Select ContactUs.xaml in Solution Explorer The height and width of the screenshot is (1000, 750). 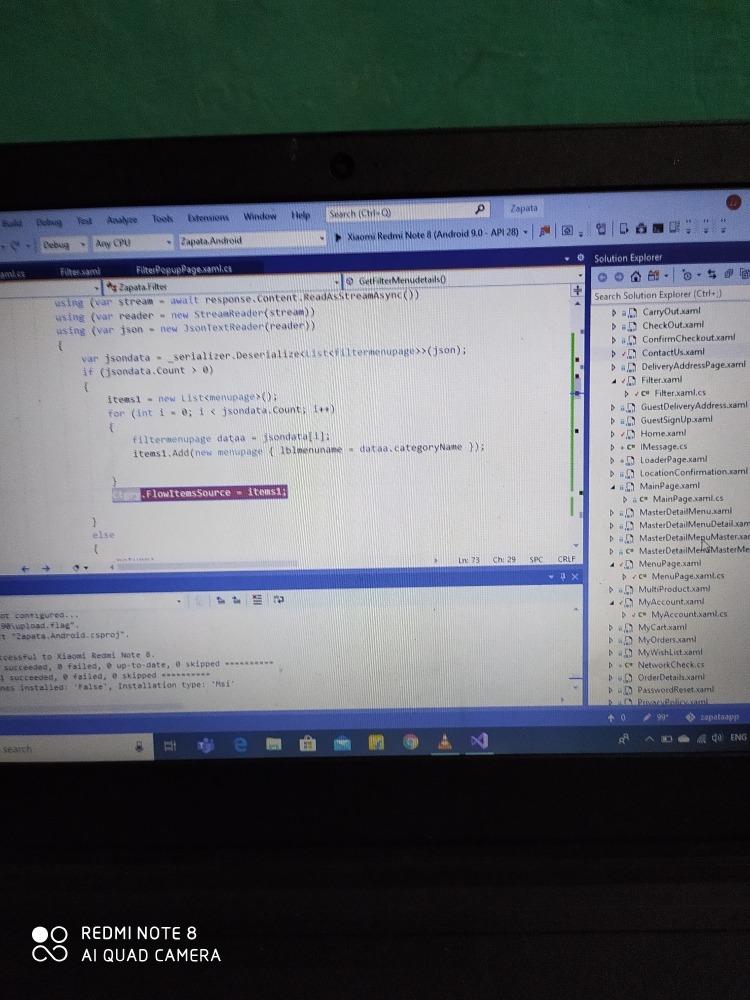(672, 352)
